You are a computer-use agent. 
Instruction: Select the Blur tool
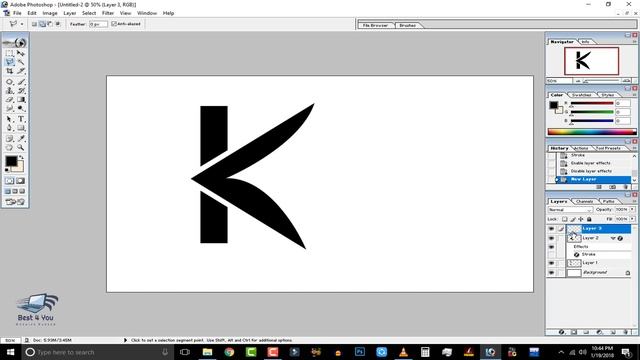pos(9,109)
